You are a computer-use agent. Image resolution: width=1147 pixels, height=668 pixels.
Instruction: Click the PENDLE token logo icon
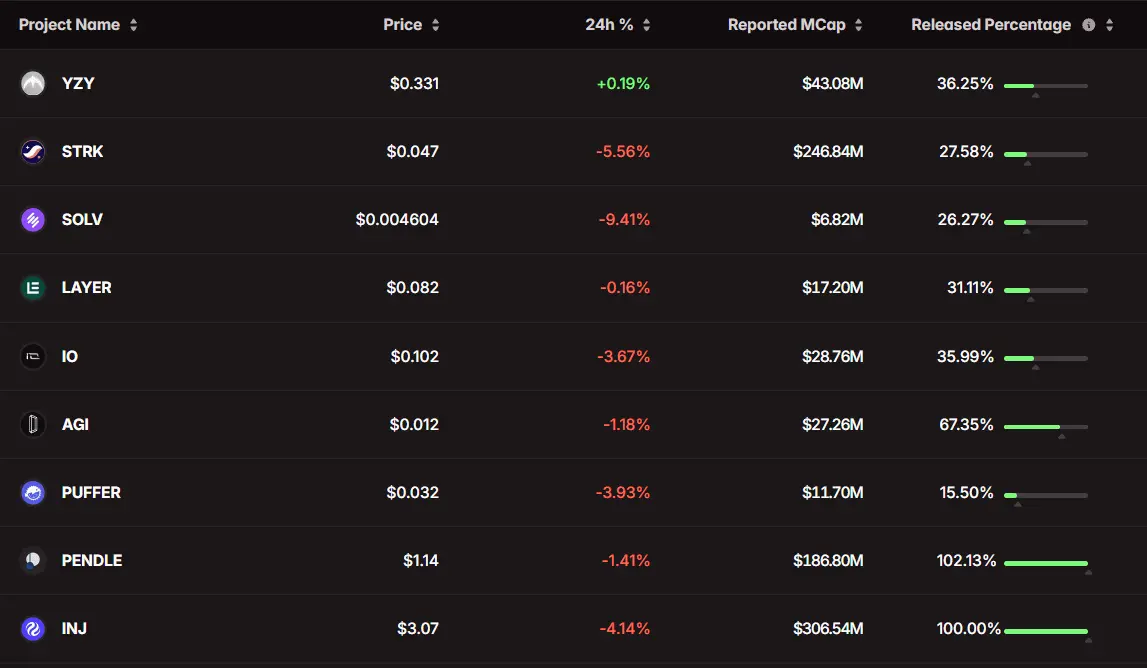coord(33,561)
